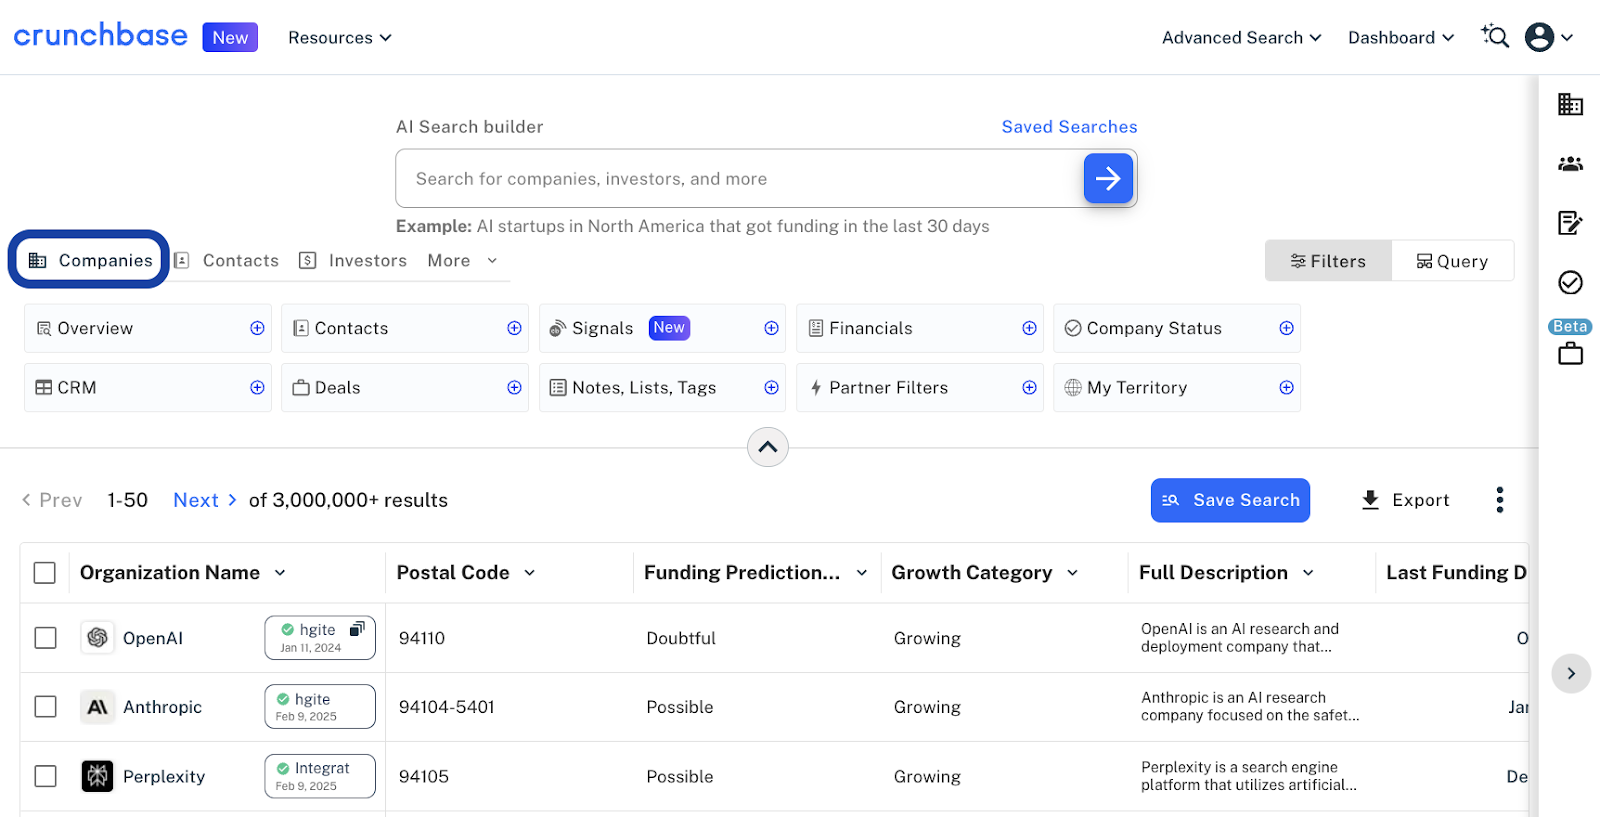Open Growth Category column dropdown arrow
The height and width of the screenshot is (817, 1600).
[x=1073, y=573]
